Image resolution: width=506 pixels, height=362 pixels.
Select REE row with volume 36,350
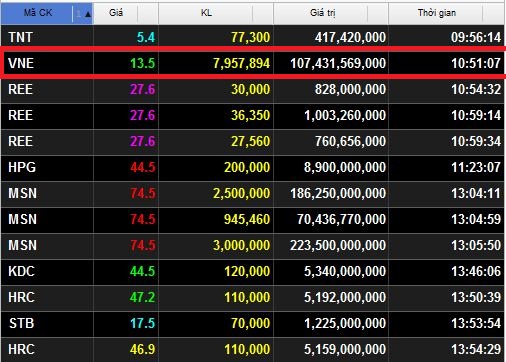253,115
